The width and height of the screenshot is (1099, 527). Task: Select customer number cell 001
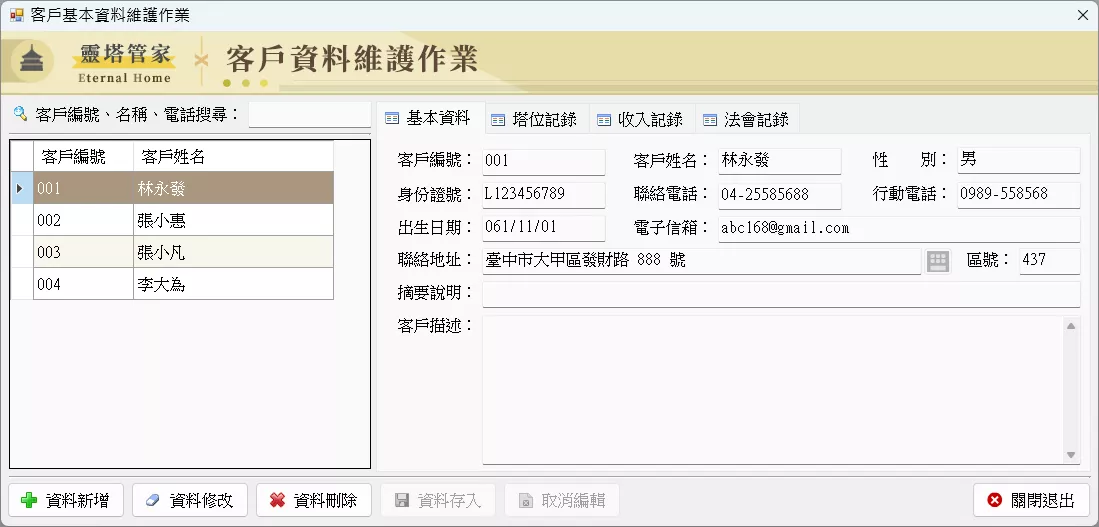(x=83, y=189)
